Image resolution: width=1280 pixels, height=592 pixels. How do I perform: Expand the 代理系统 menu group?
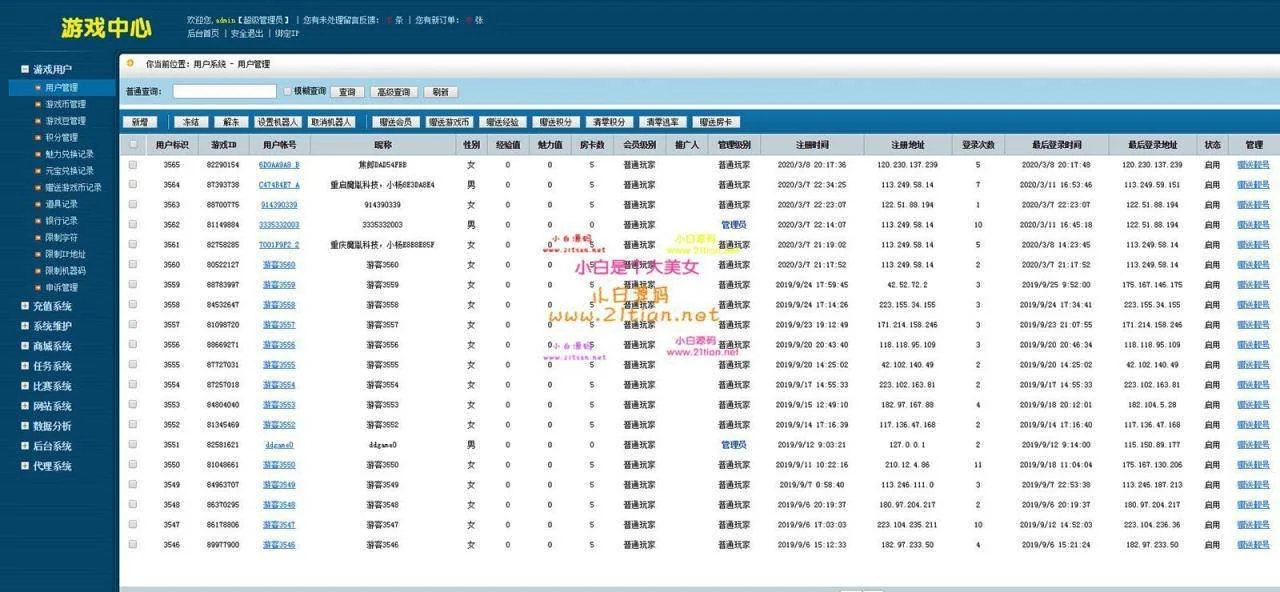coord(52,466)
